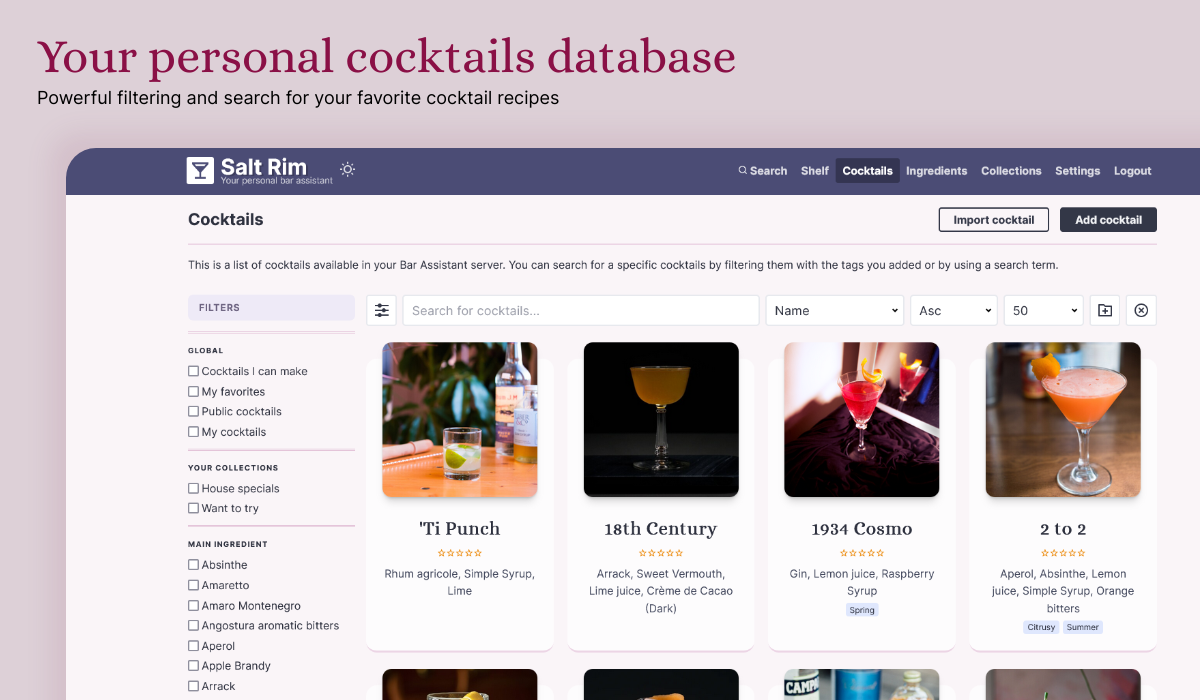Open Settings from the navigation
Image resolution: width=1200 pixels, height=700 pixels.
click(1078, 171)
